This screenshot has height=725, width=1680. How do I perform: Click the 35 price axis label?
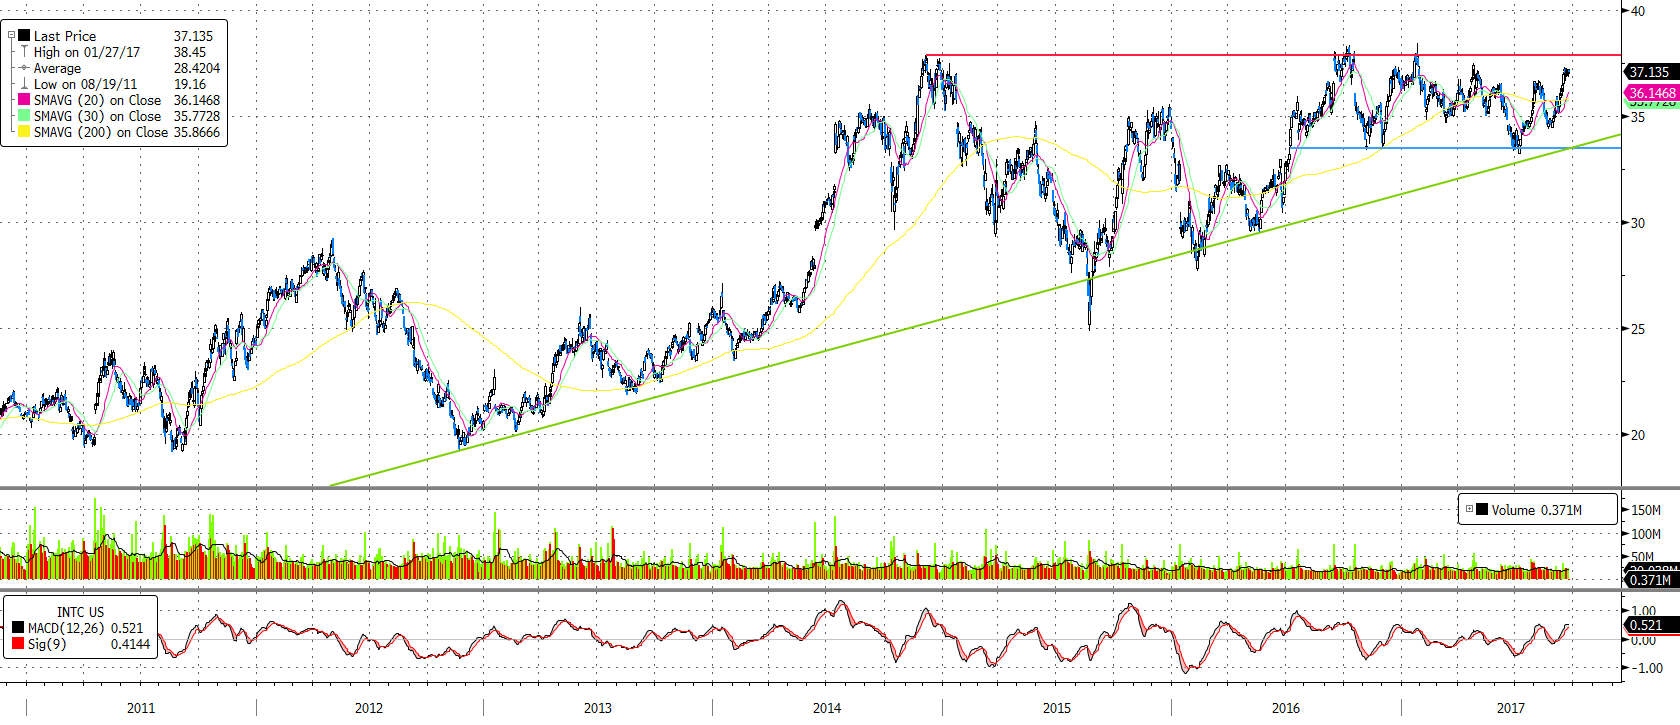click(1638, 117)
